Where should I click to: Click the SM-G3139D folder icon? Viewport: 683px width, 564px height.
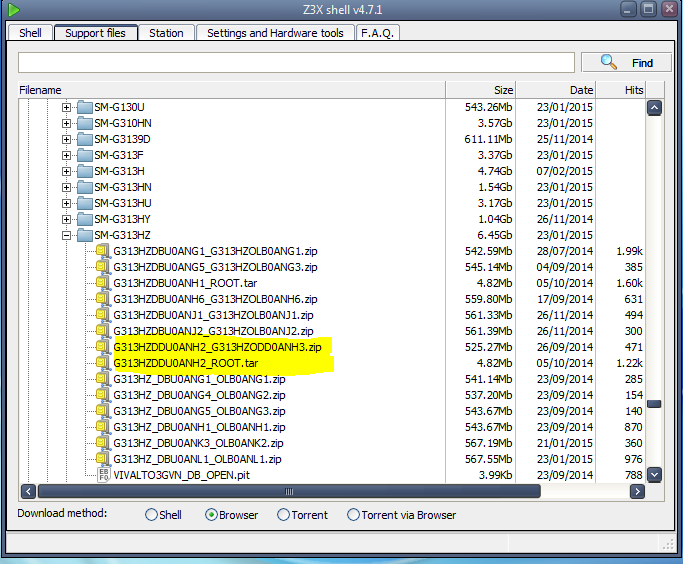pyautogui.click(x=85, y=139)
